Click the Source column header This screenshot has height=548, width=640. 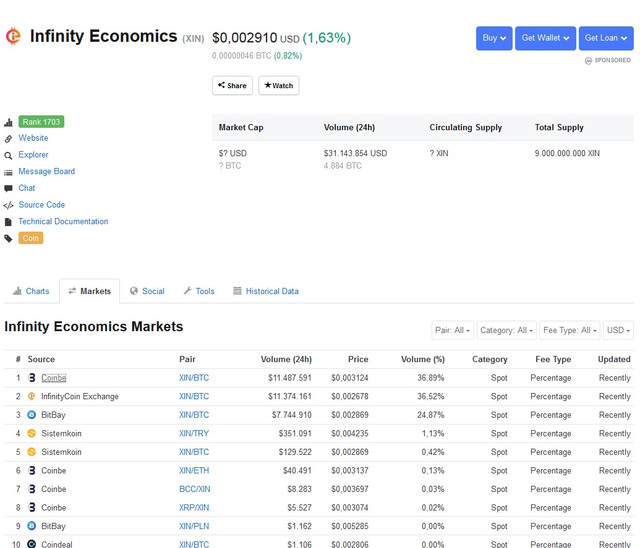tap(41, 359)
